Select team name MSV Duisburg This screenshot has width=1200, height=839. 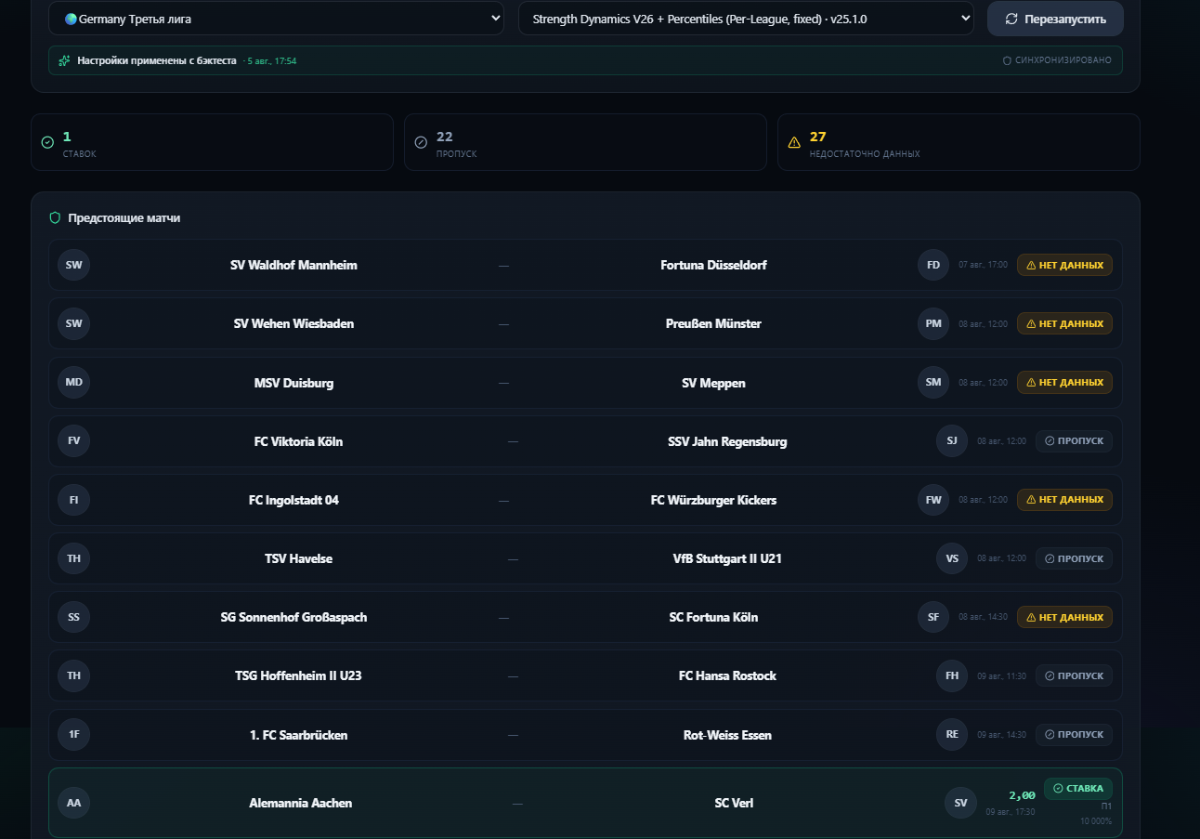pos(294,383)
